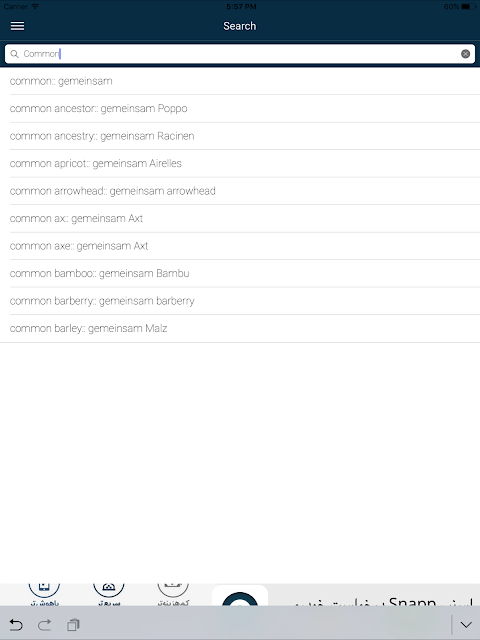Click the search magnifier icon
The height and width of the screenshot is (640, 480).
[x=14, y=54]
